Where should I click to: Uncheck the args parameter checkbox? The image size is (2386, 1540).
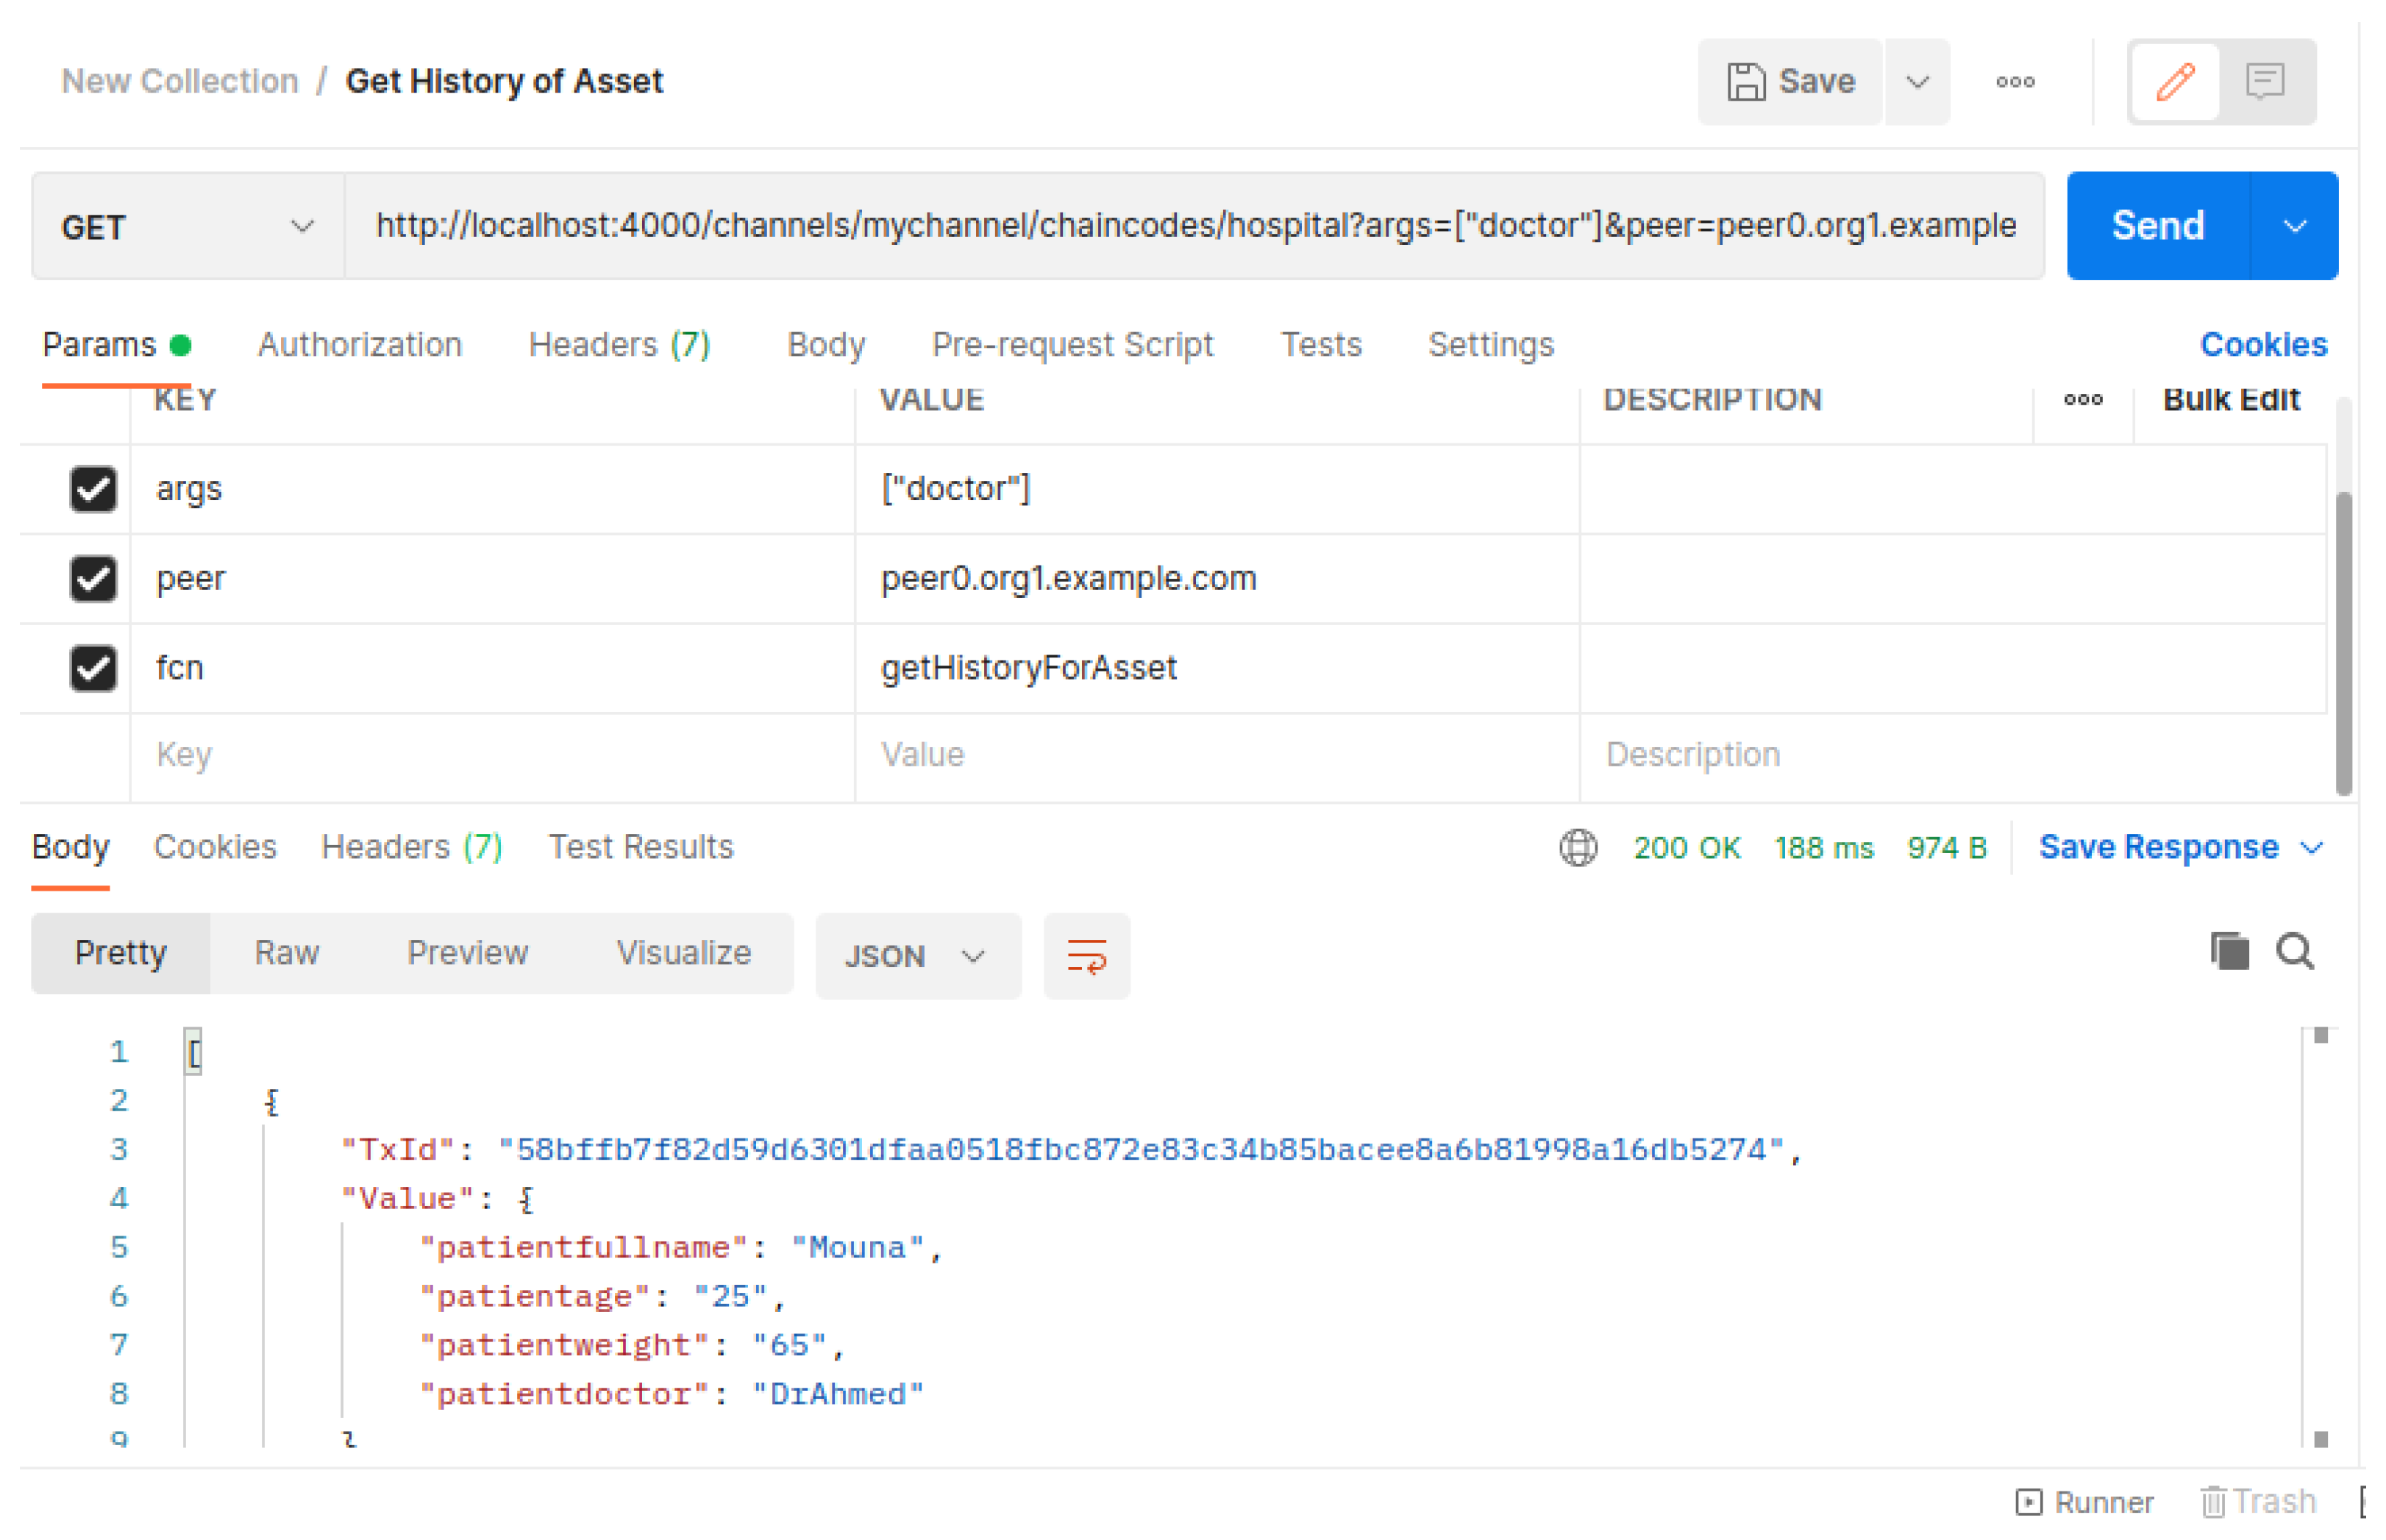tap(93, 489)
